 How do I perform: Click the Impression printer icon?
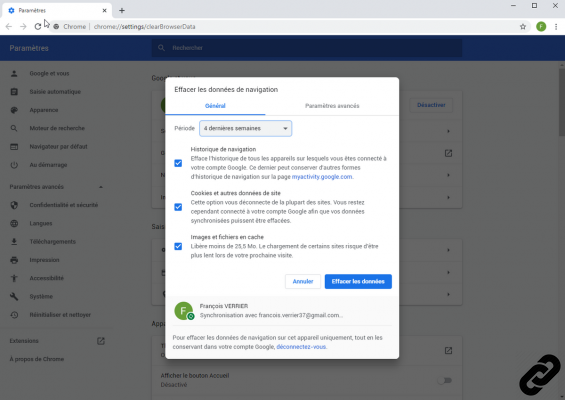click(x=14, y=260)
